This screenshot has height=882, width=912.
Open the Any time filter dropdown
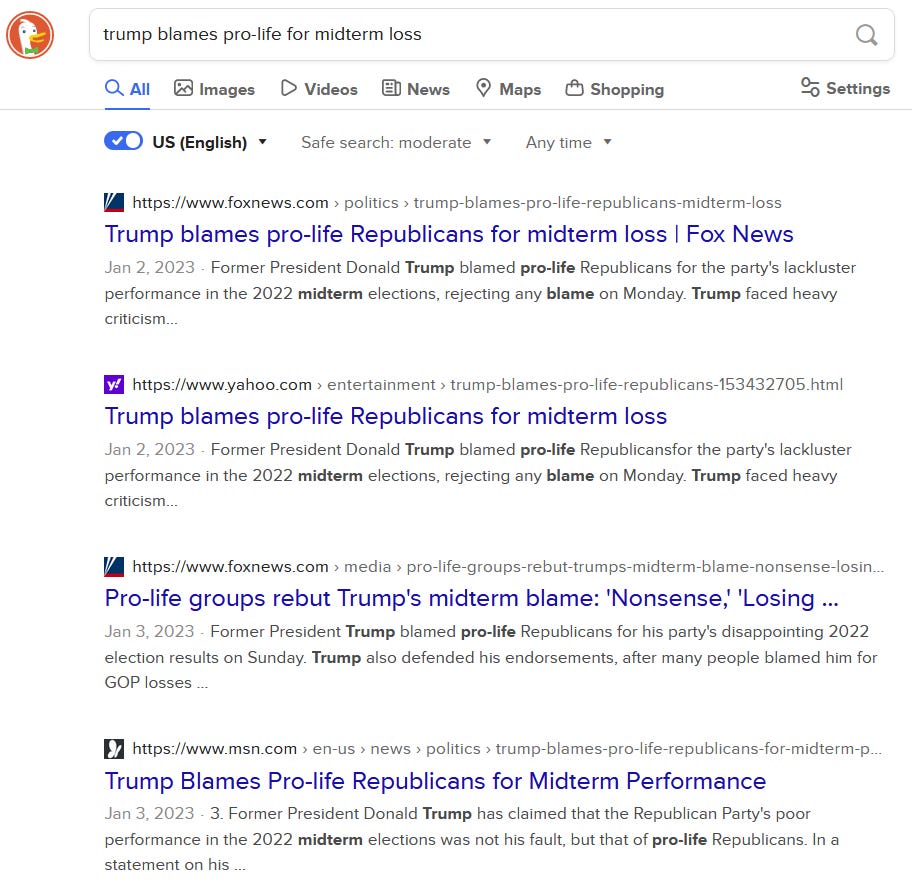[x=568, y=143]
